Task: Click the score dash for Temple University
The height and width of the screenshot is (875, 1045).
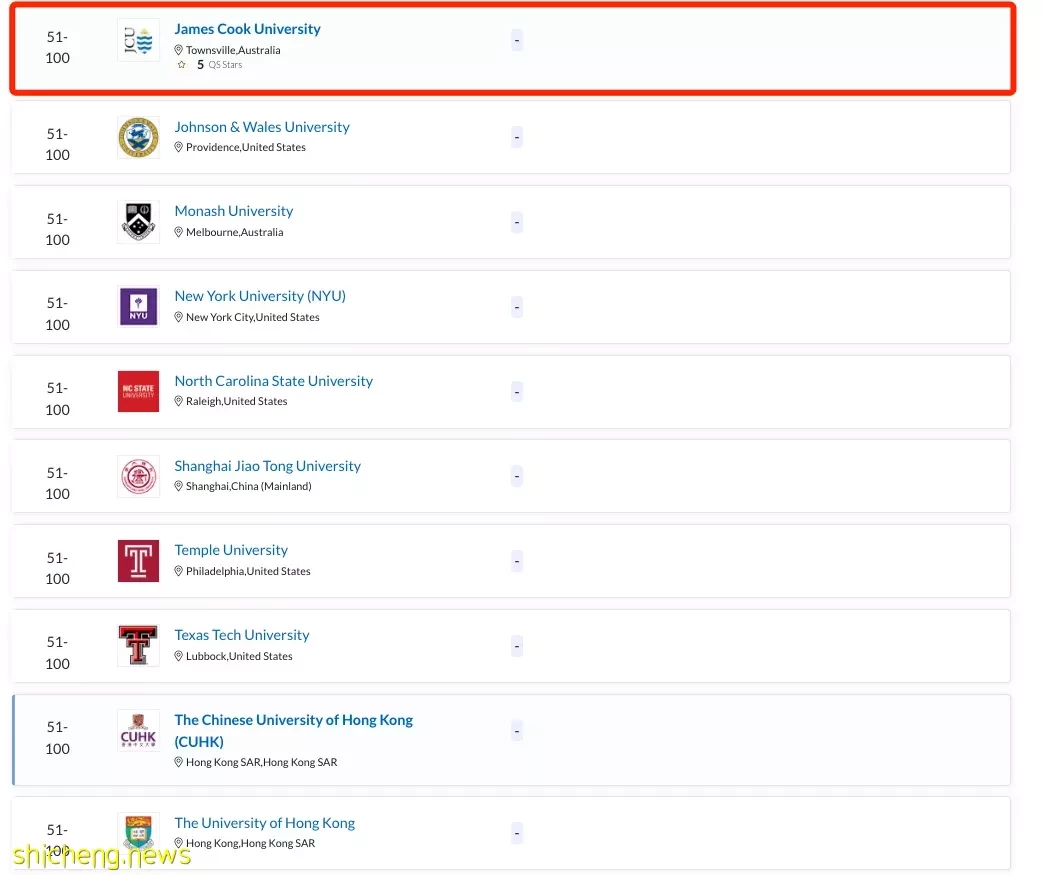Action: tap(517, 561)
